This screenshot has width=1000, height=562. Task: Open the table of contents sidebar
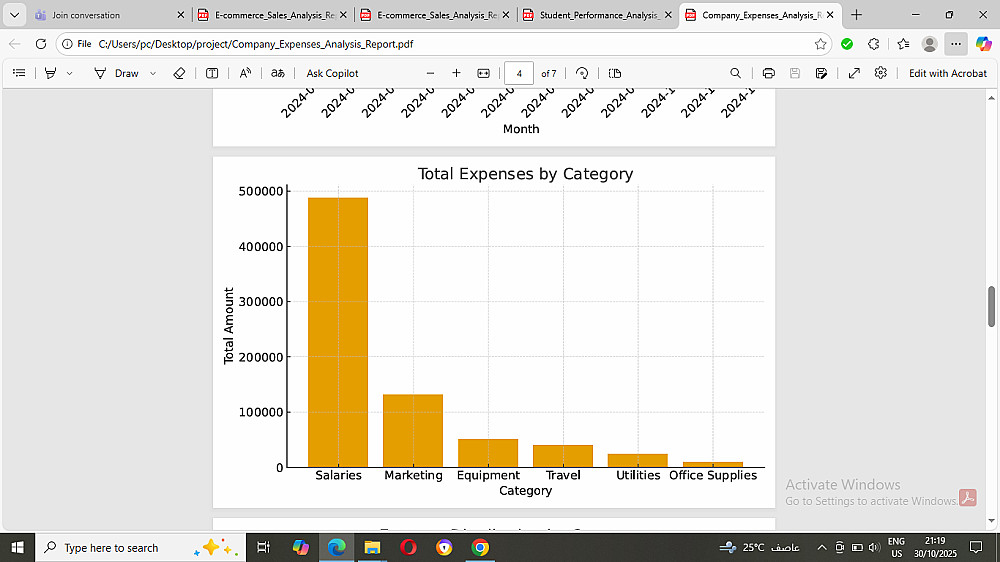tap(19, 73)
